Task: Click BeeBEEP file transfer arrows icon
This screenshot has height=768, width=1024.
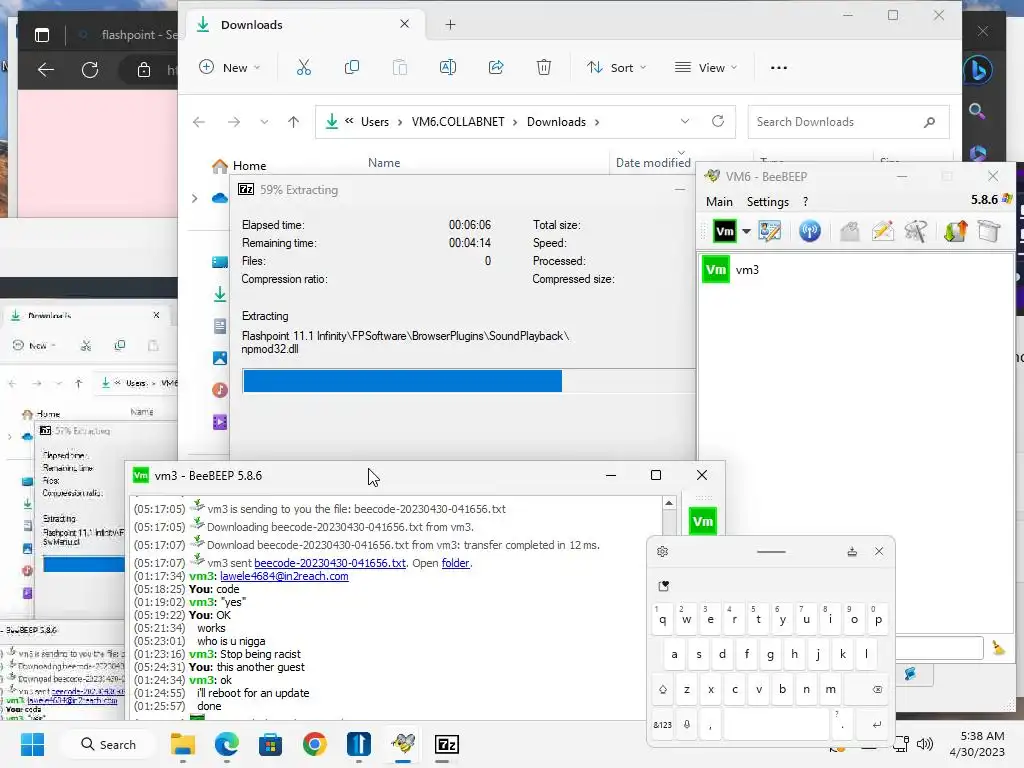Action: [x=955, y=231]
